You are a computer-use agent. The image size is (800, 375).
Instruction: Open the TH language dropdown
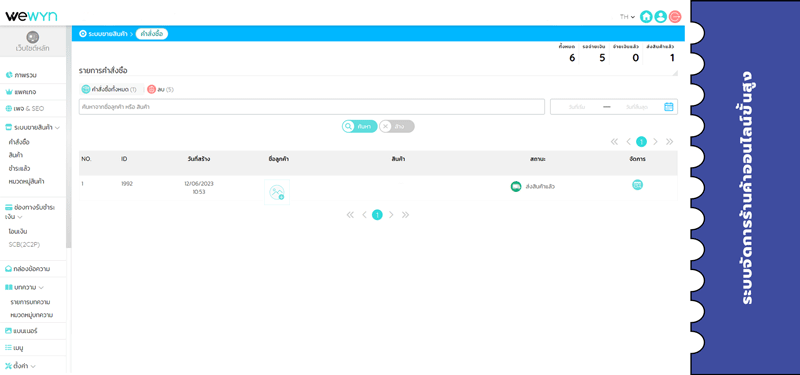click(627, 17)
